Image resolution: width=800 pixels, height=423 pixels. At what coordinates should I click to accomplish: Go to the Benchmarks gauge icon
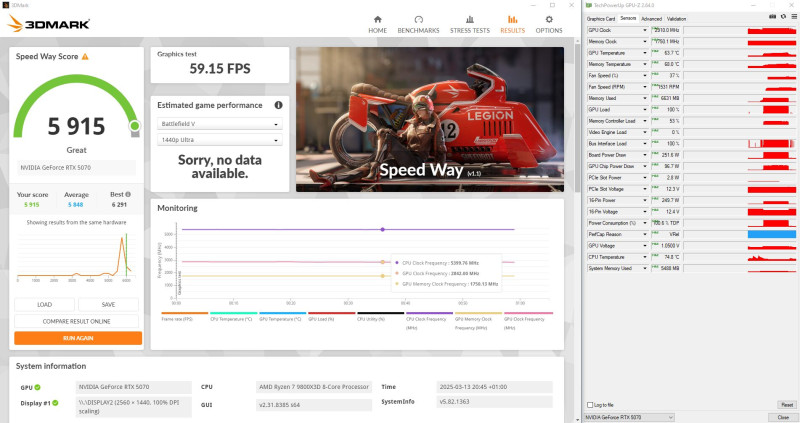click(418, 19)
